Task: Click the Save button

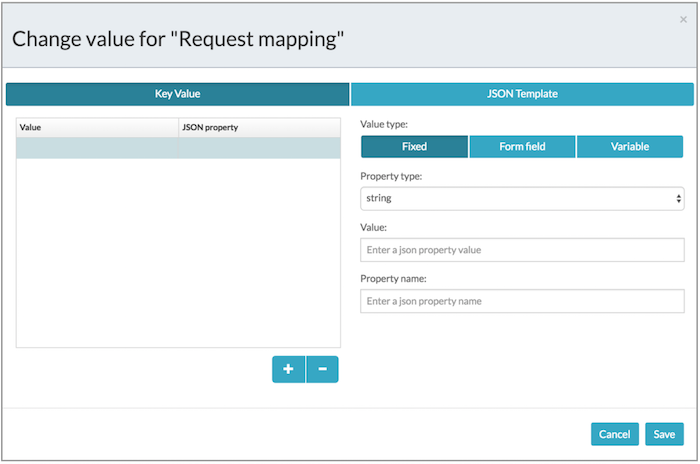Action: [x=664, y=434]
